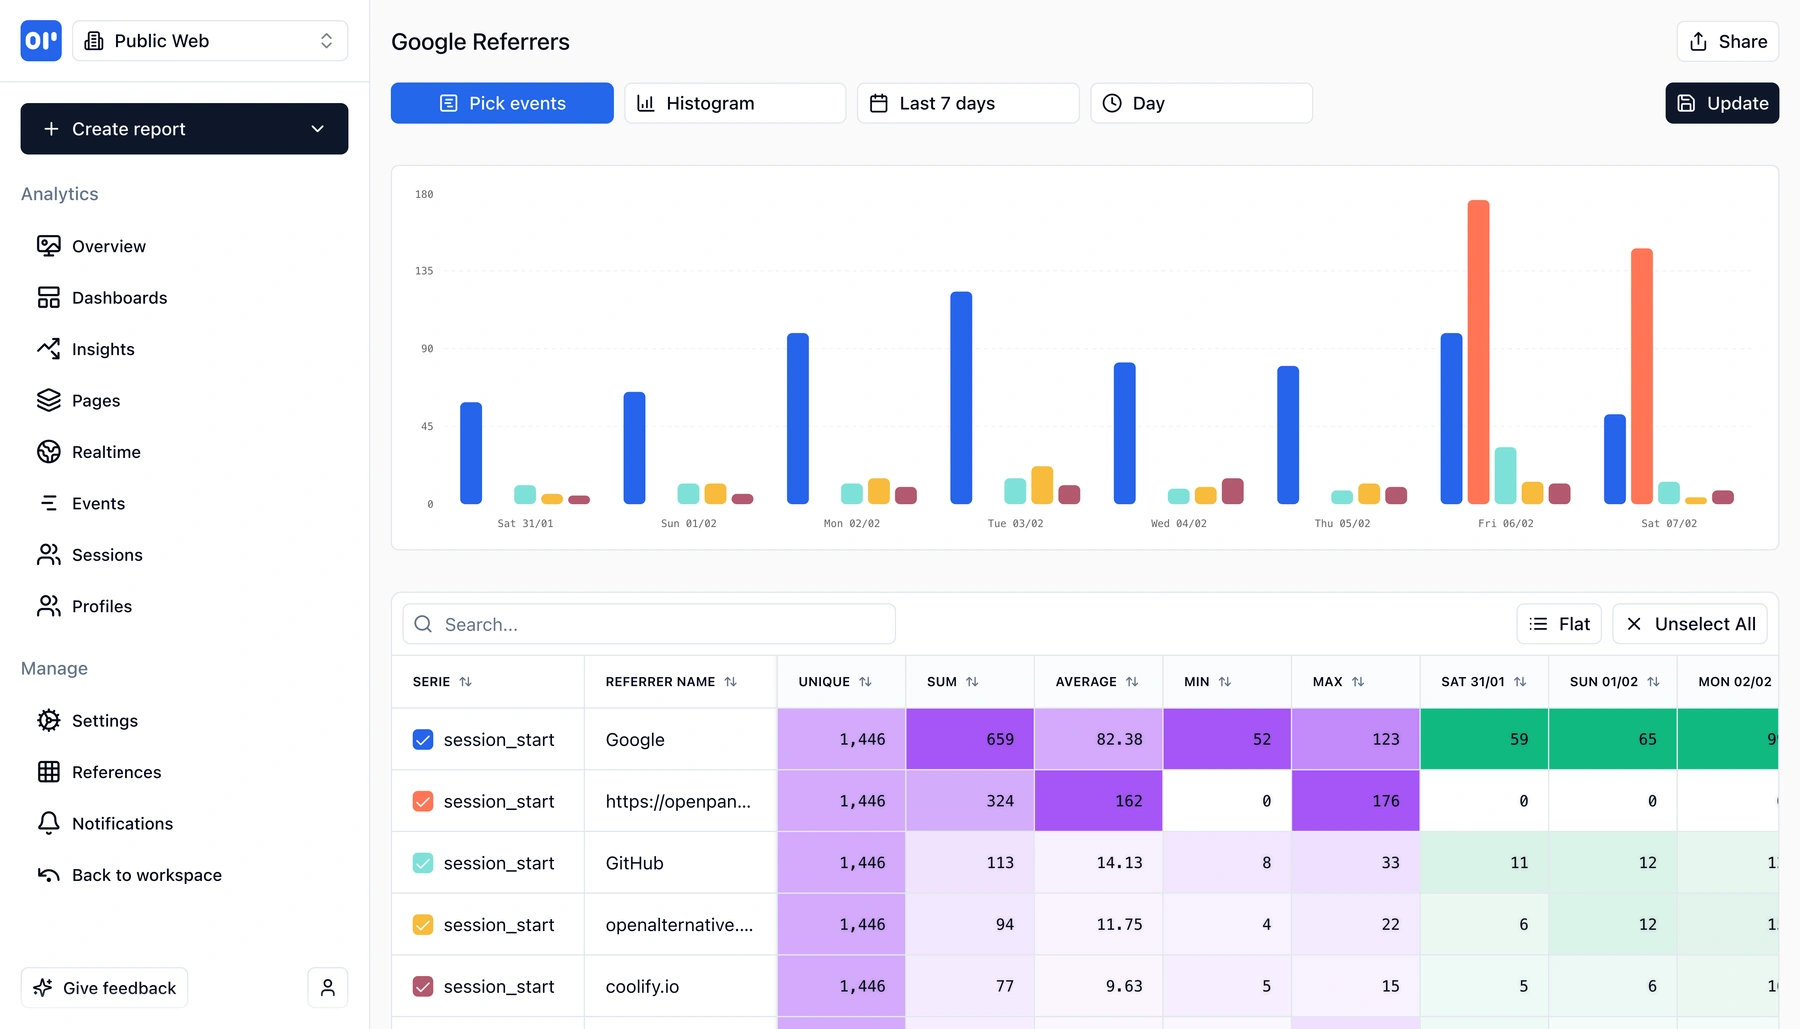Image resolution: width=1800 pixels, height=1029 pixels.
Task: Uncheck the Google session_start row
Action: pyautogui.click(x=421, y=740)
